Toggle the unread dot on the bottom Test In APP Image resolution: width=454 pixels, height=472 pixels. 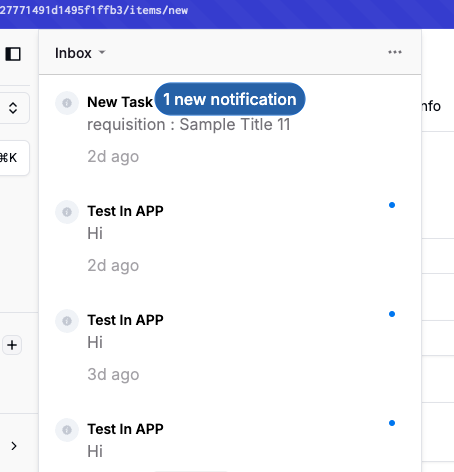(x=392, y=423)
